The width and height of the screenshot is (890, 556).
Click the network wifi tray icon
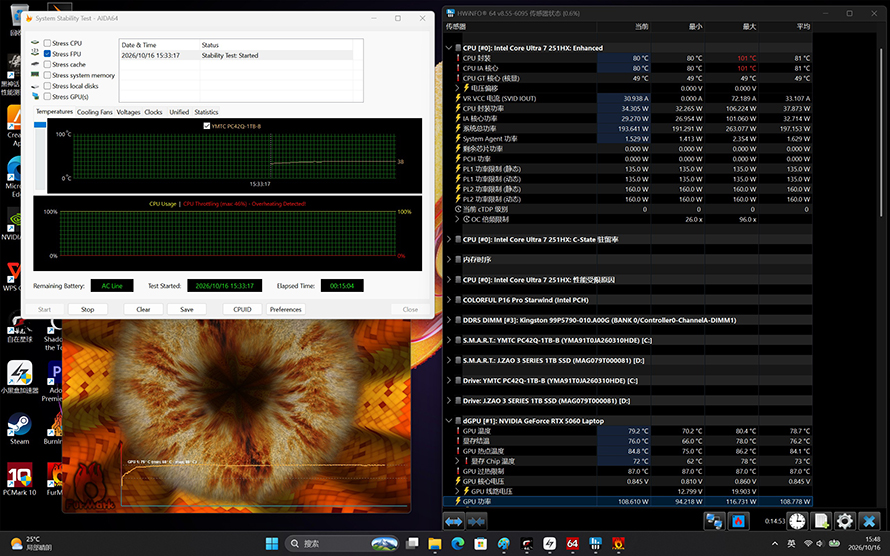[808, 544]
